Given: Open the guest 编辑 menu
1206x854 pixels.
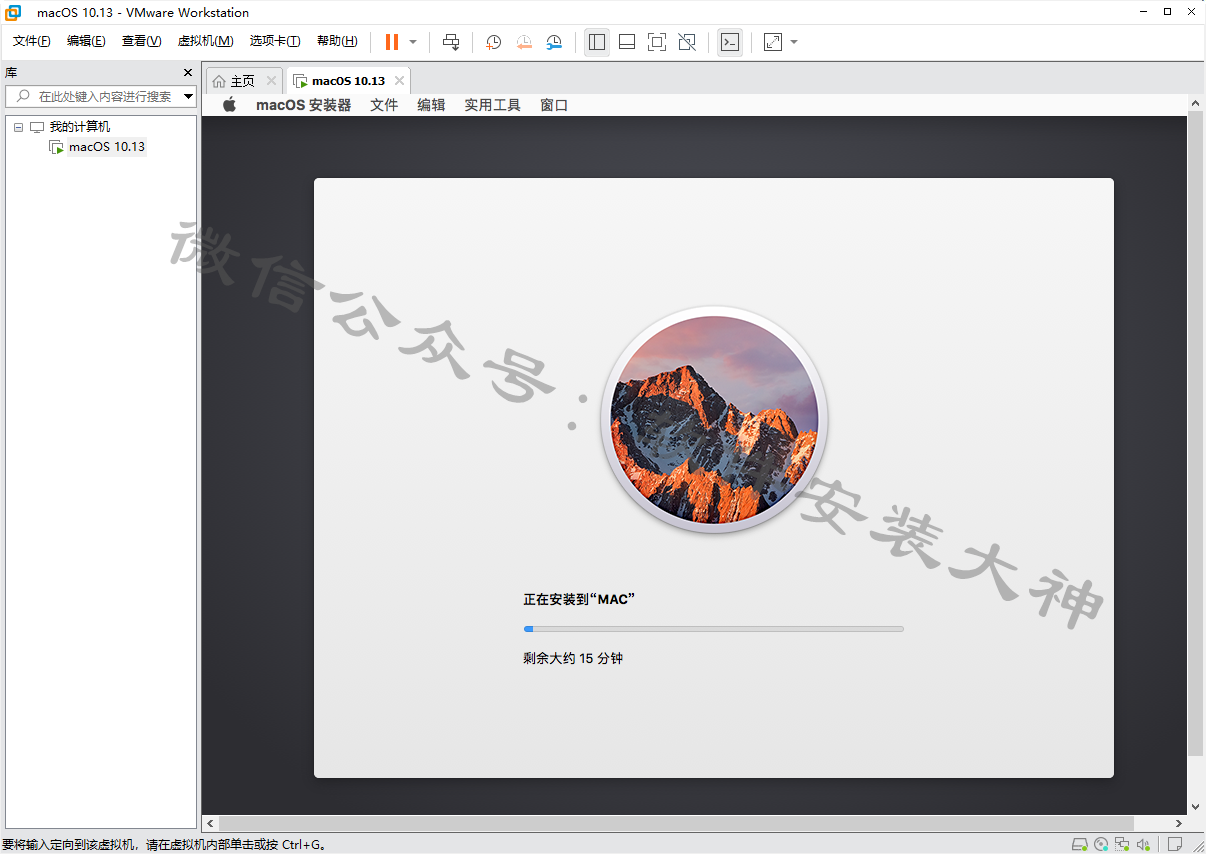Looking at the screenshot, I should pyautogui.click(x=431, y=105).
